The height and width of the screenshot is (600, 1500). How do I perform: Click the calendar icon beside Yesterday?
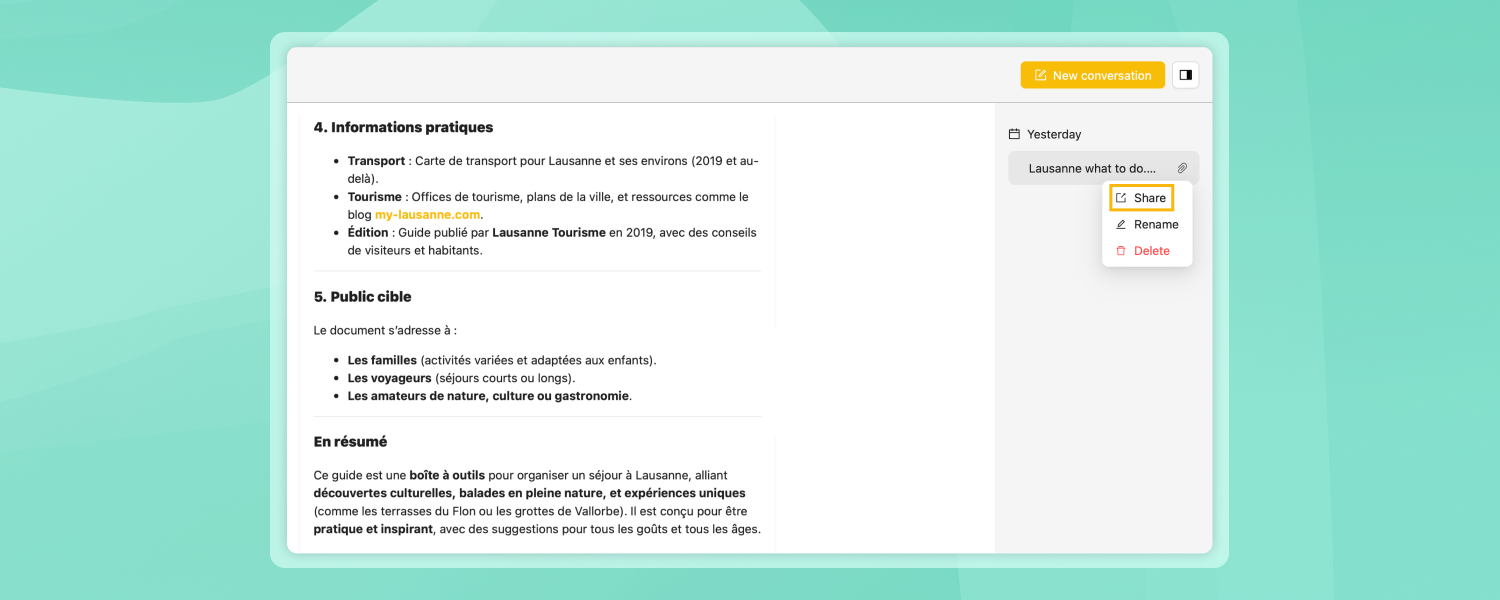[x=1014, y=134]
